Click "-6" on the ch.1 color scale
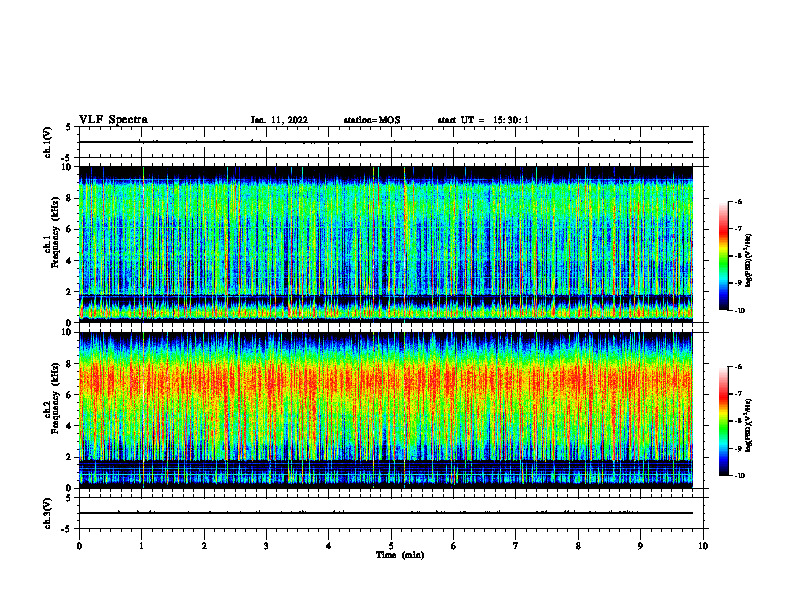 [738, 201]
